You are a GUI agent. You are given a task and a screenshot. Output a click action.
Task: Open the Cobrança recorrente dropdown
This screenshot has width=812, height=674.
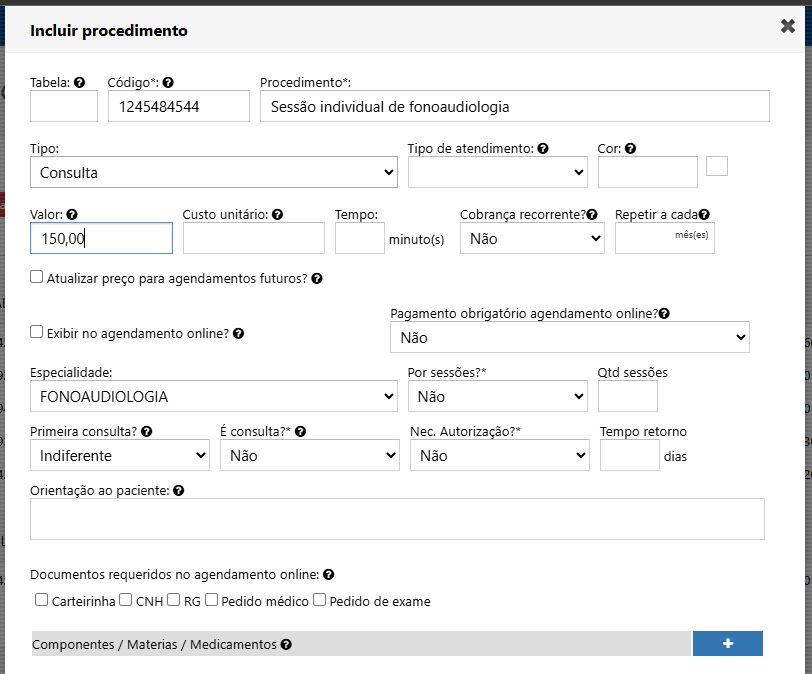[x=532, y=238]
